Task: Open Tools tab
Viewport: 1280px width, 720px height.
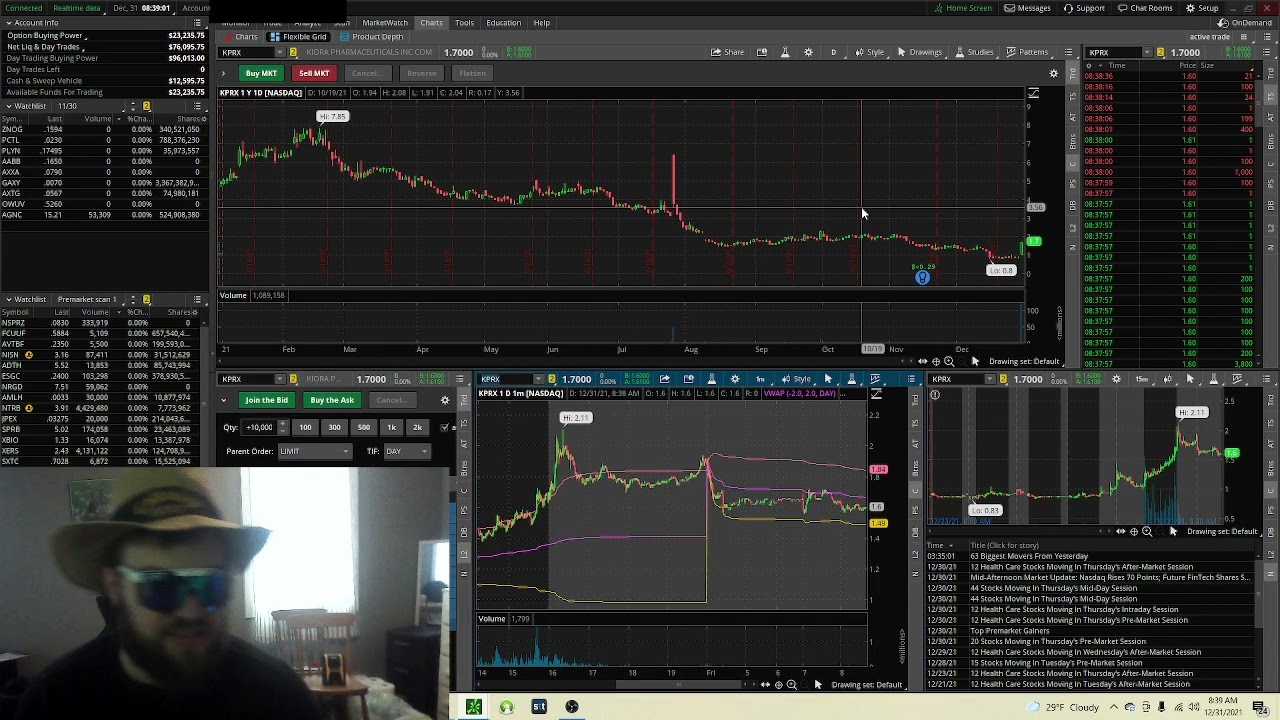Action: tap(464, 22)
